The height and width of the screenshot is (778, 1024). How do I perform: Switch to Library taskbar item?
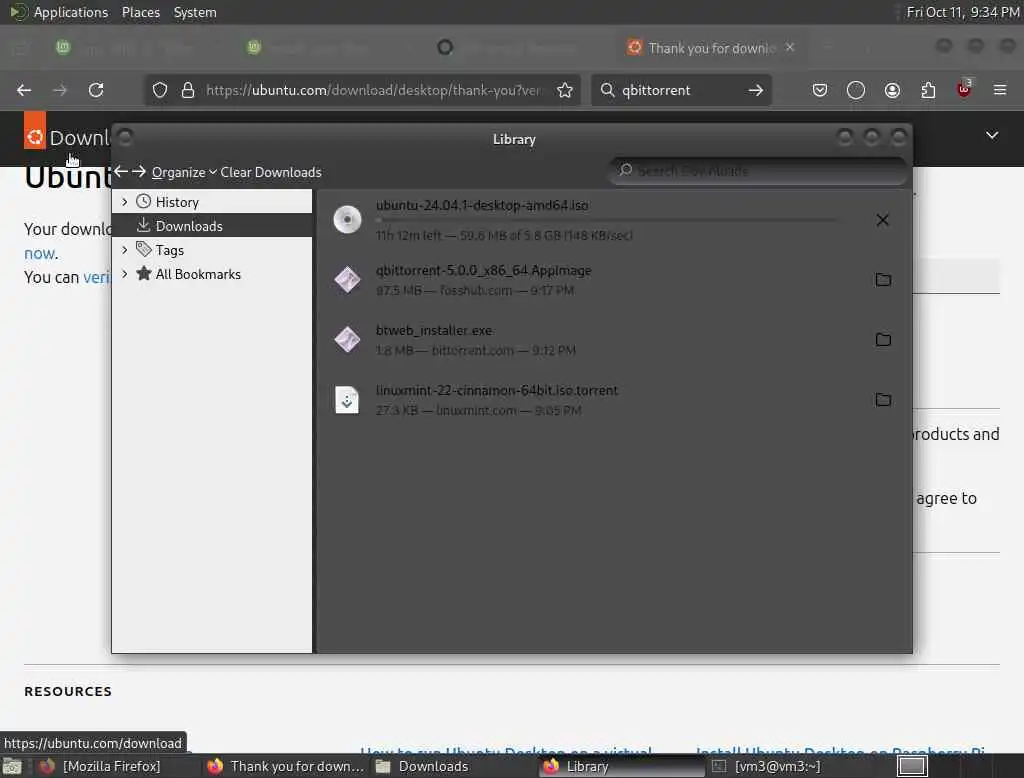point(622,766)
